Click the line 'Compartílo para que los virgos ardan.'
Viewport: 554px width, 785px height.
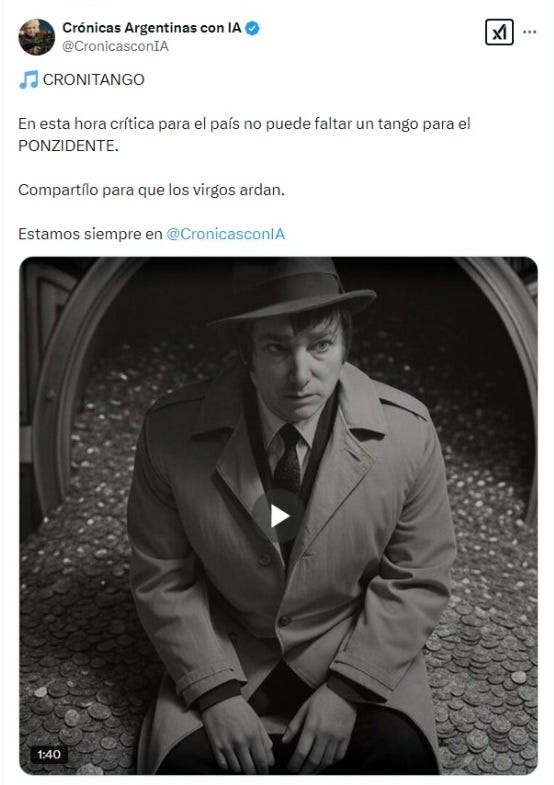point(151,190)
